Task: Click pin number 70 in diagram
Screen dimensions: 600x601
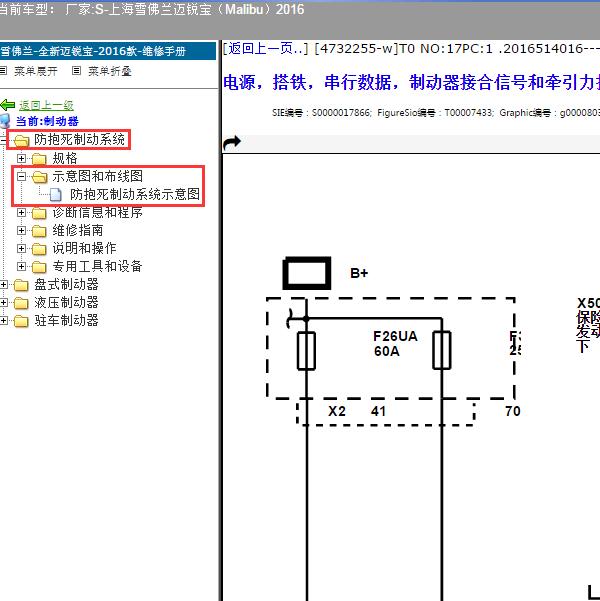Action: [513, 411]
